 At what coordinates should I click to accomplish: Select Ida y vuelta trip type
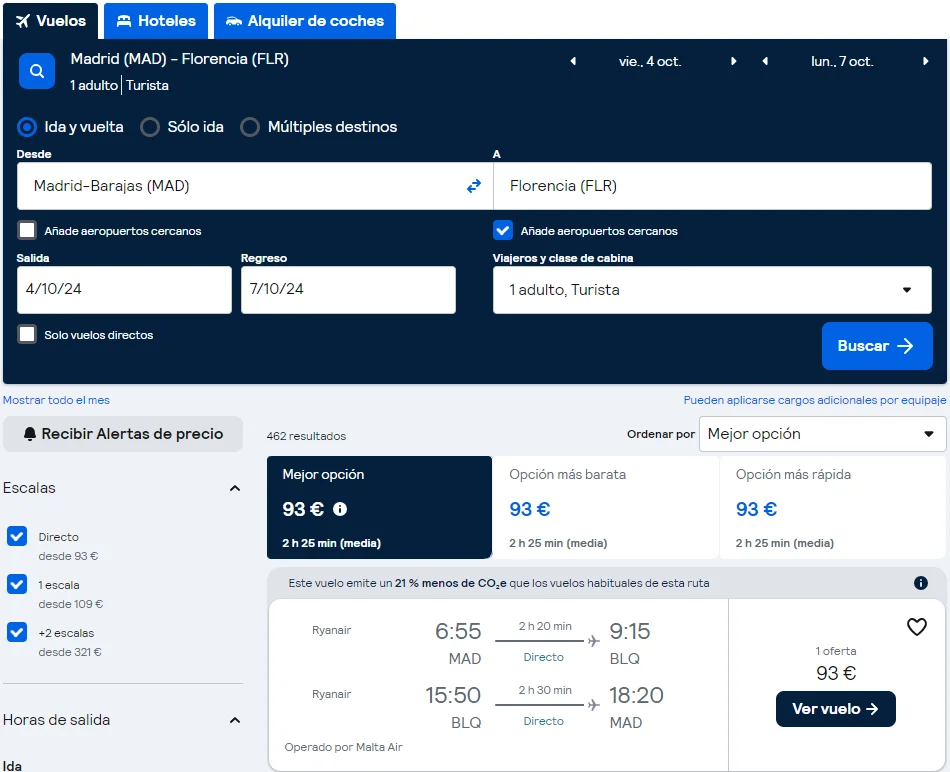[27, 127]
